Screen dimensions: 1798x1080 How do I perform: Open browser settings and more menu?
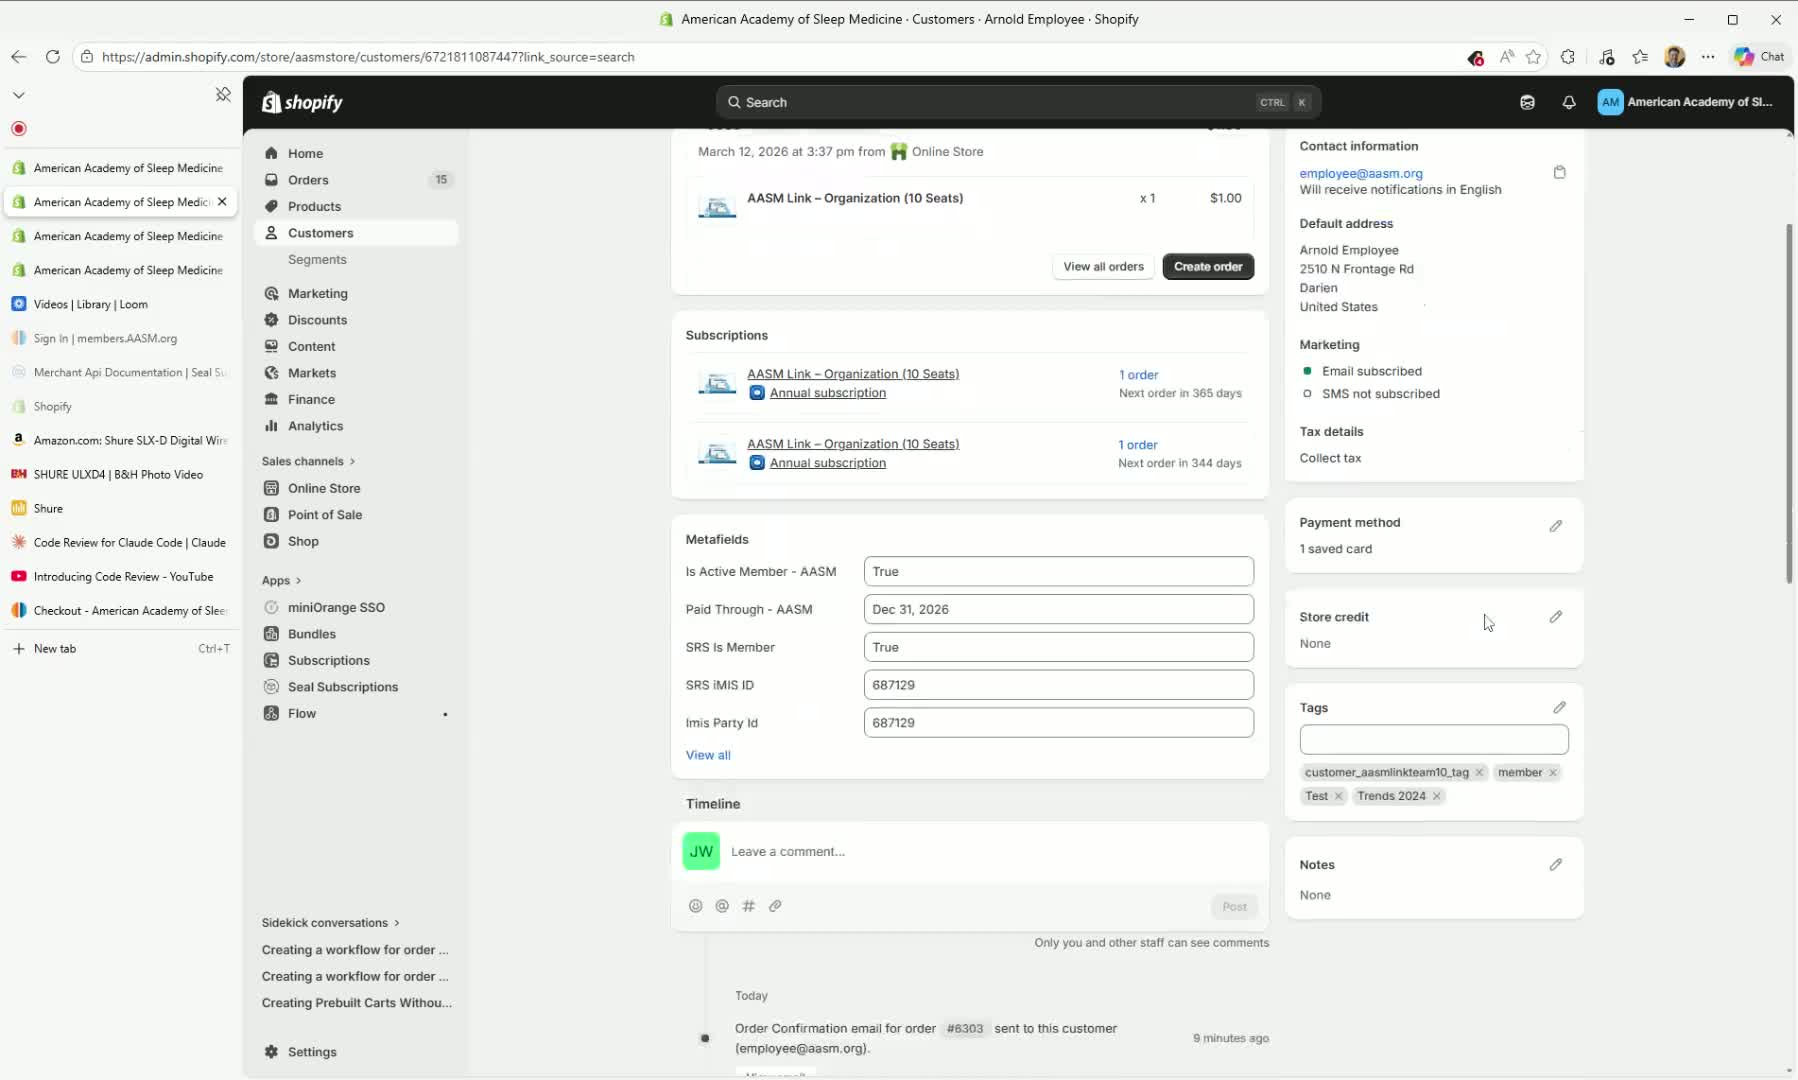click(x=1708, y=57)
